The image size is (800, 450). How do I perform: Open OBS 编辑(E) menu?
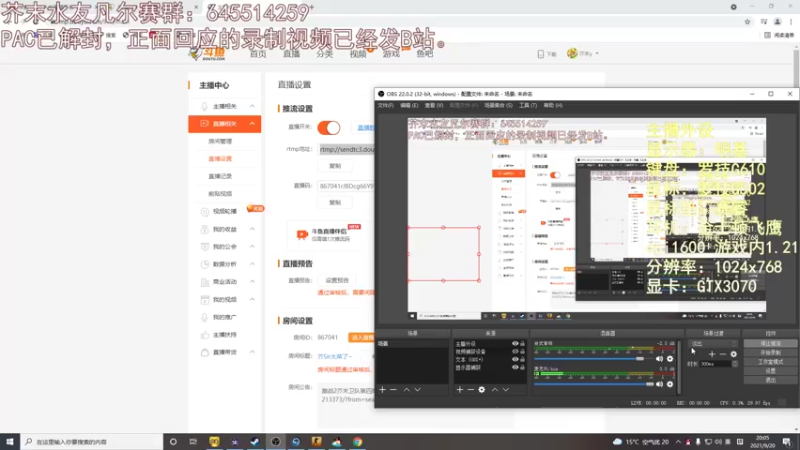pyautogui.click(x=409, y=106)
